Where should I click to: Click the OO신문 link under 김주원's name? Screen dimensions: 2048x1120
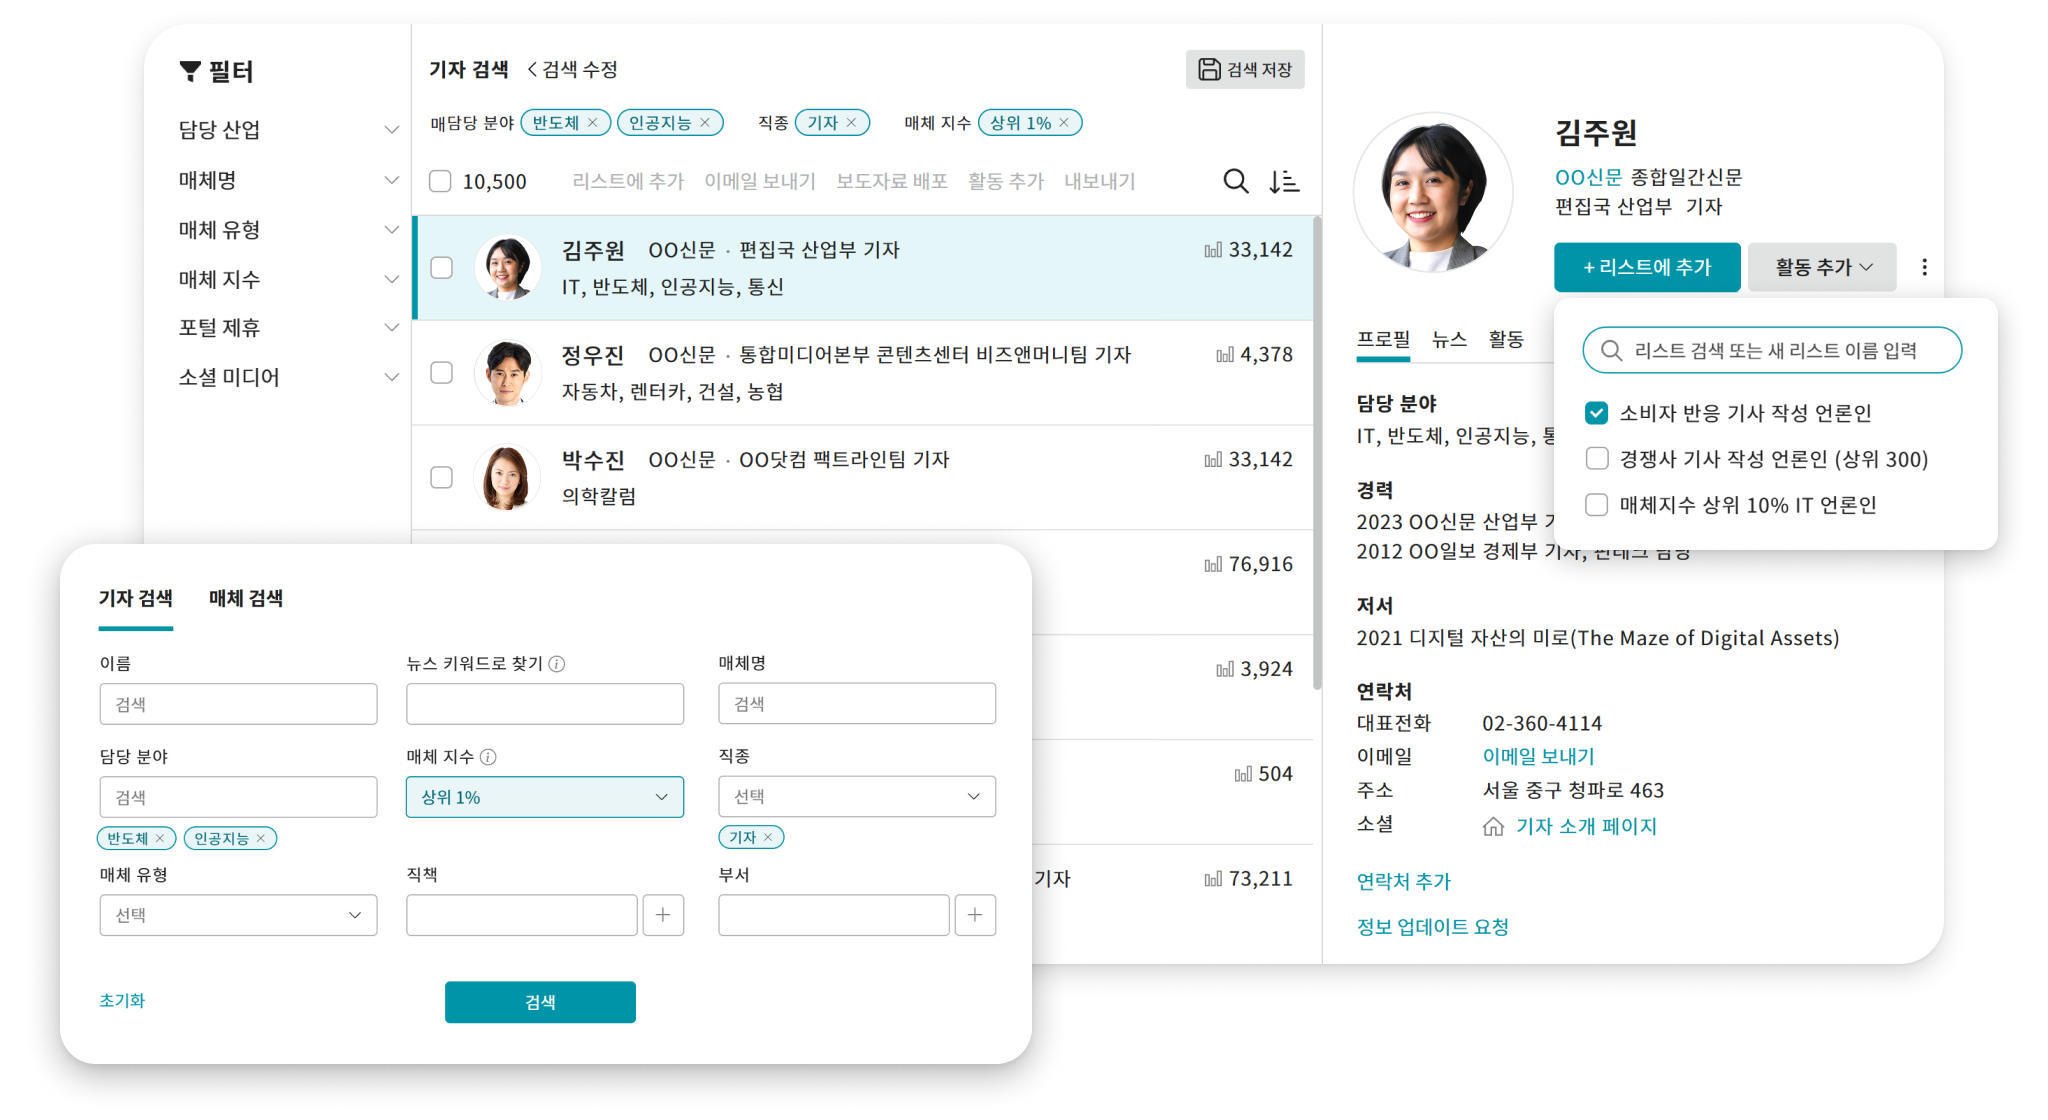pyautogui.click(x=1588, y=177)
